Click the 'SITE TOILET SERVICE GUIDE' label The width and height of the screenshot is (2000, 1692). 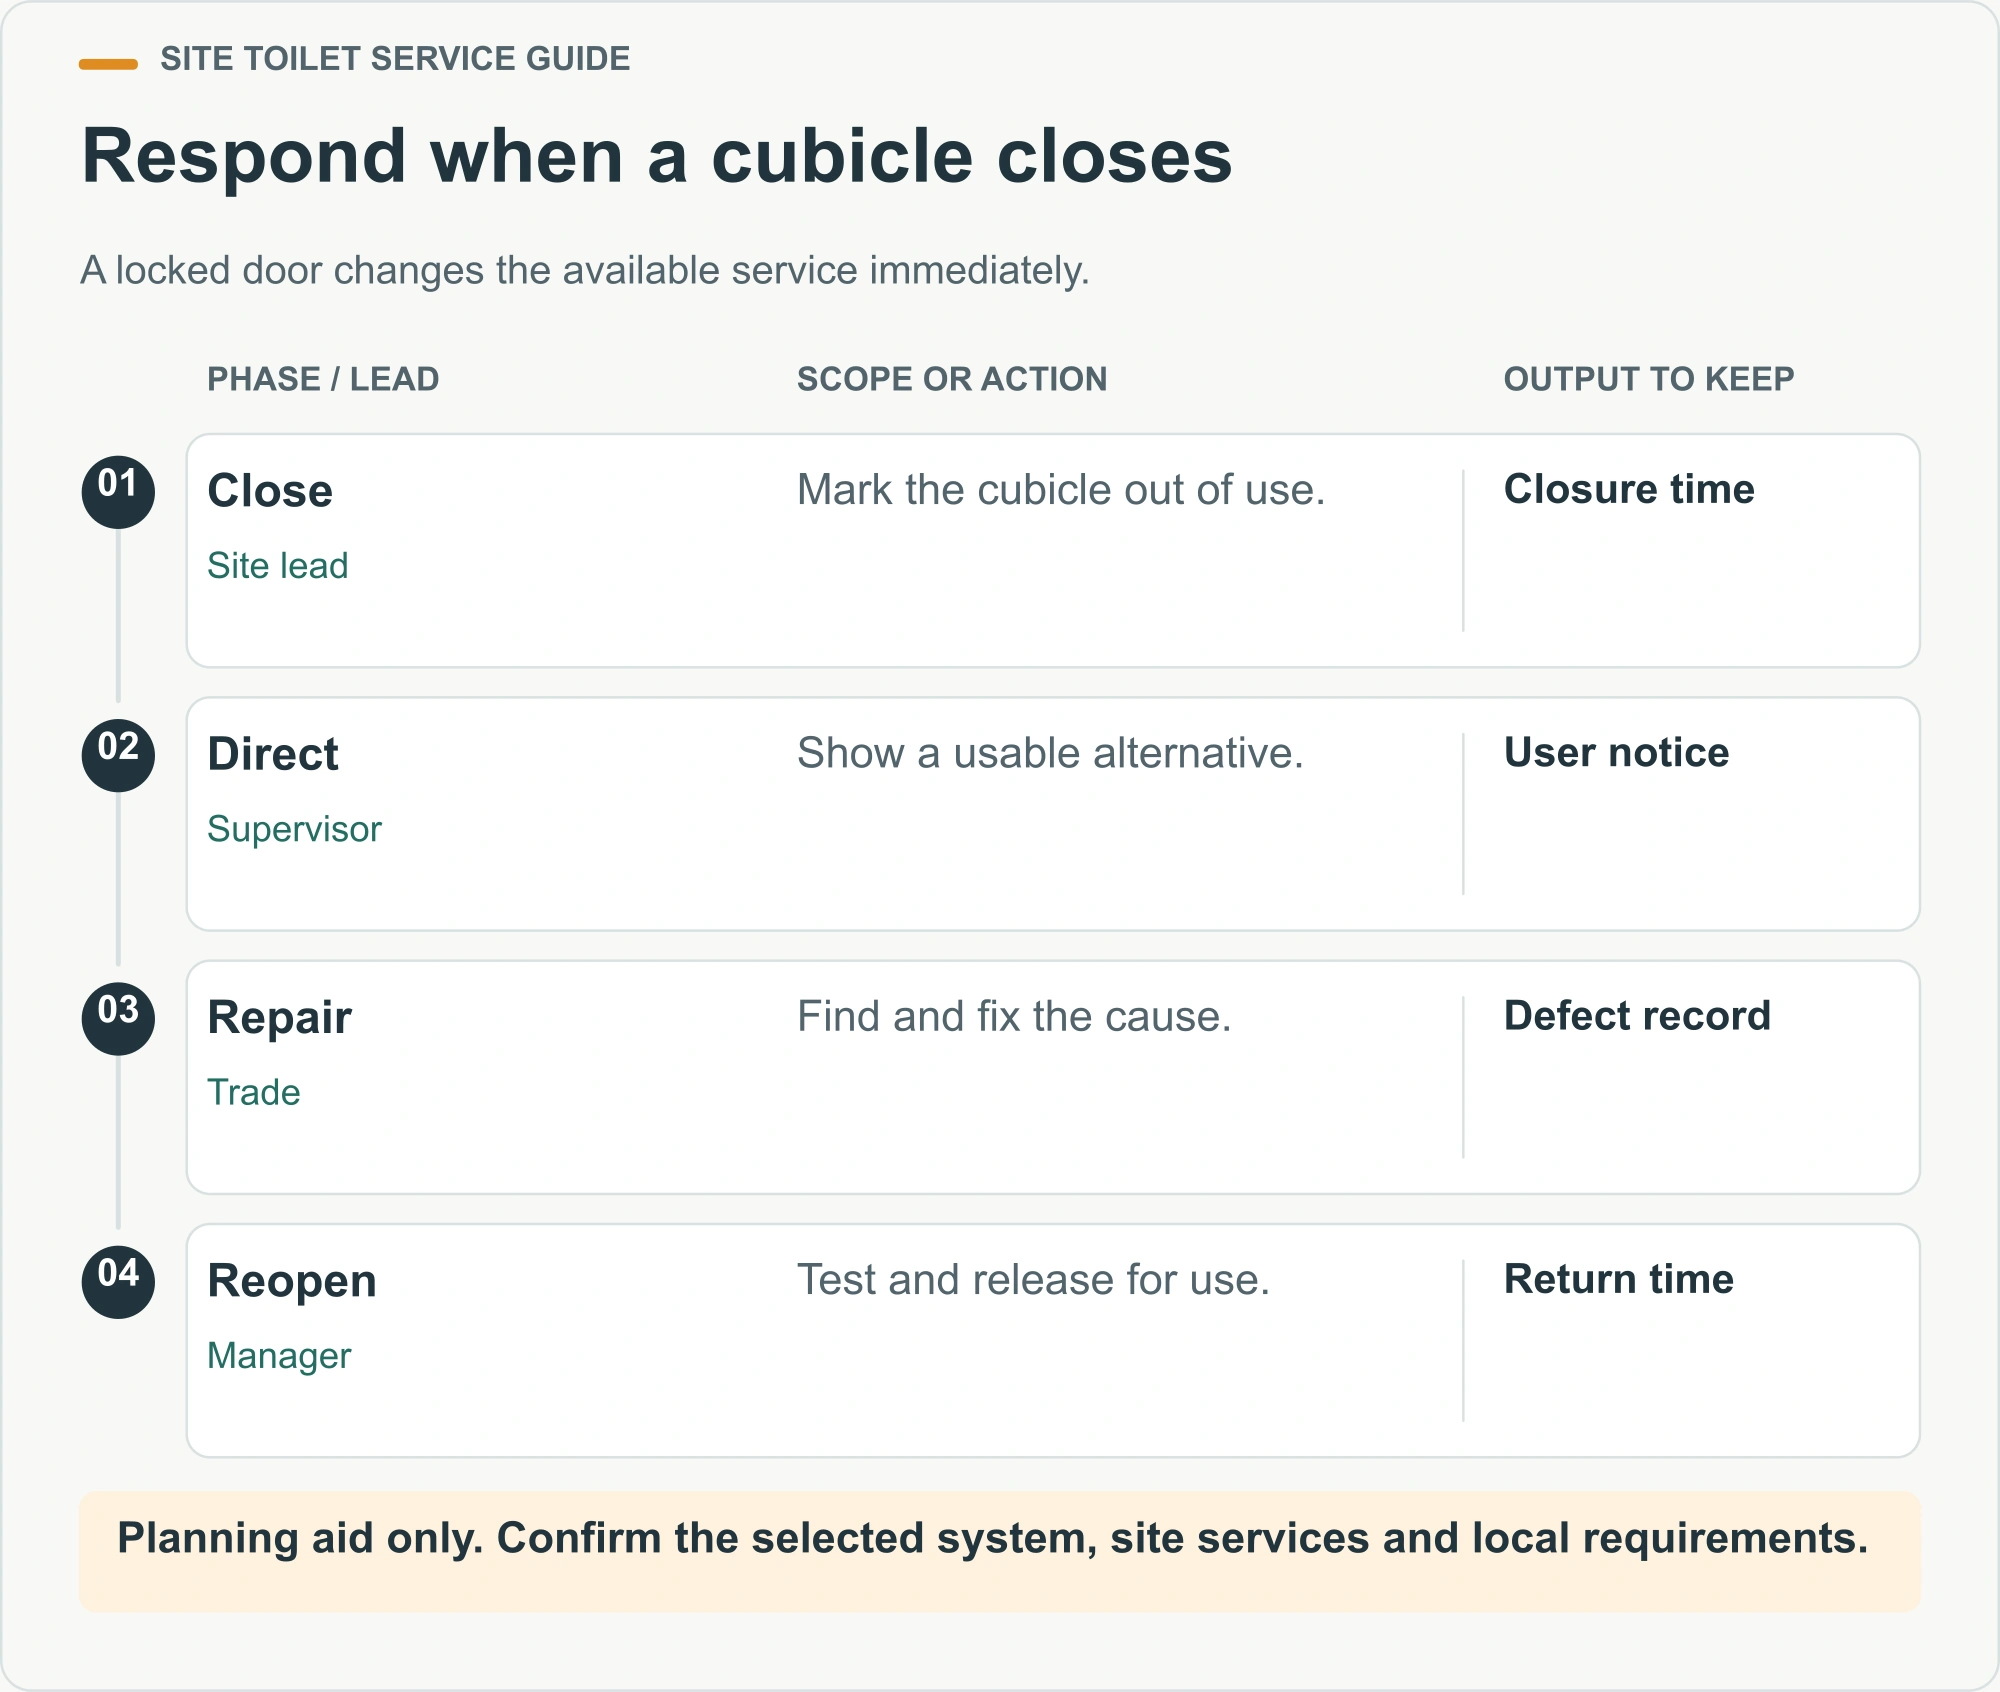click(395, 59)
